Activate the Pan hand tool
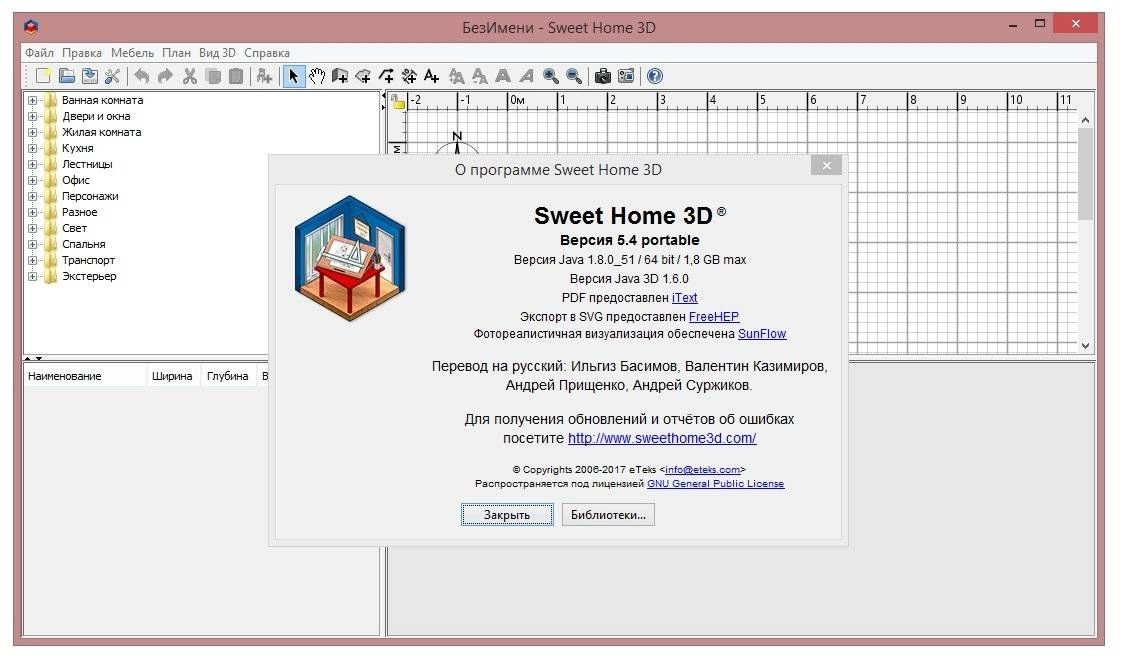1122x665 pixels. click(317, 76)
